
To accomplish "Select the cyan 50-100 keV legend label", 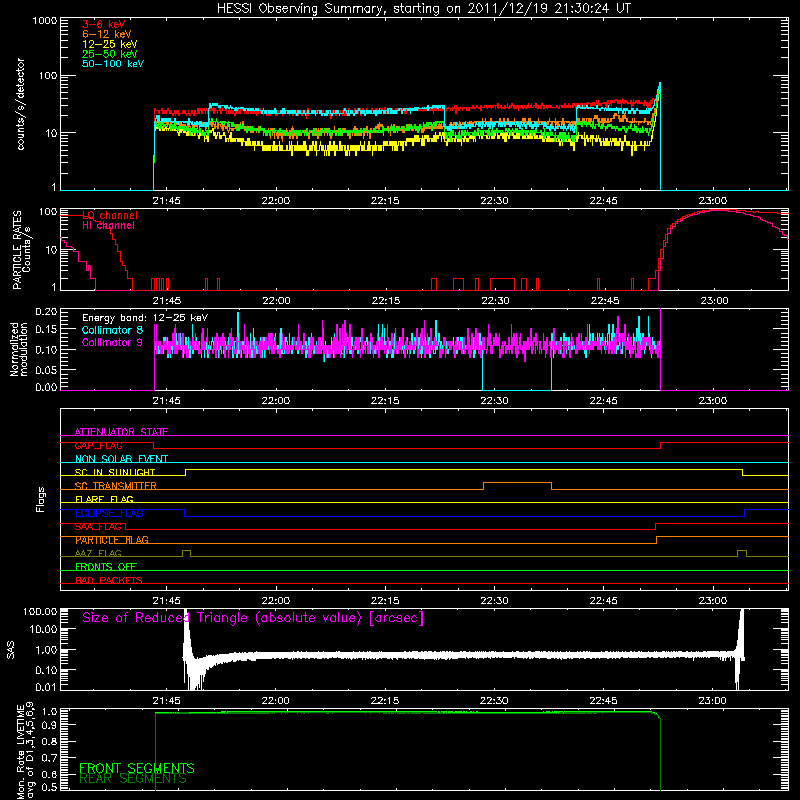I will click(x=113, y=64).
